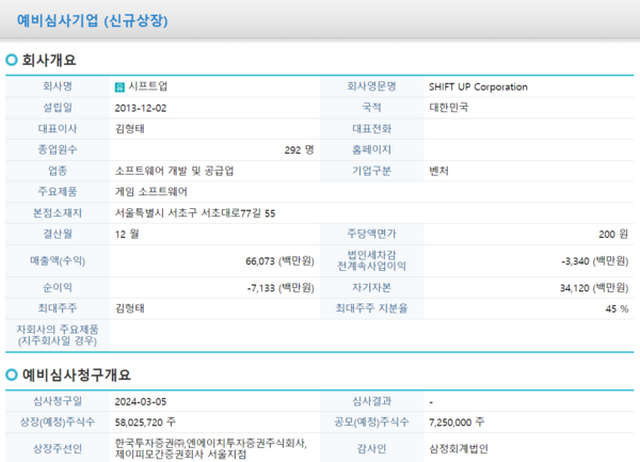Select settlement month value 12 월

(127, 234)
